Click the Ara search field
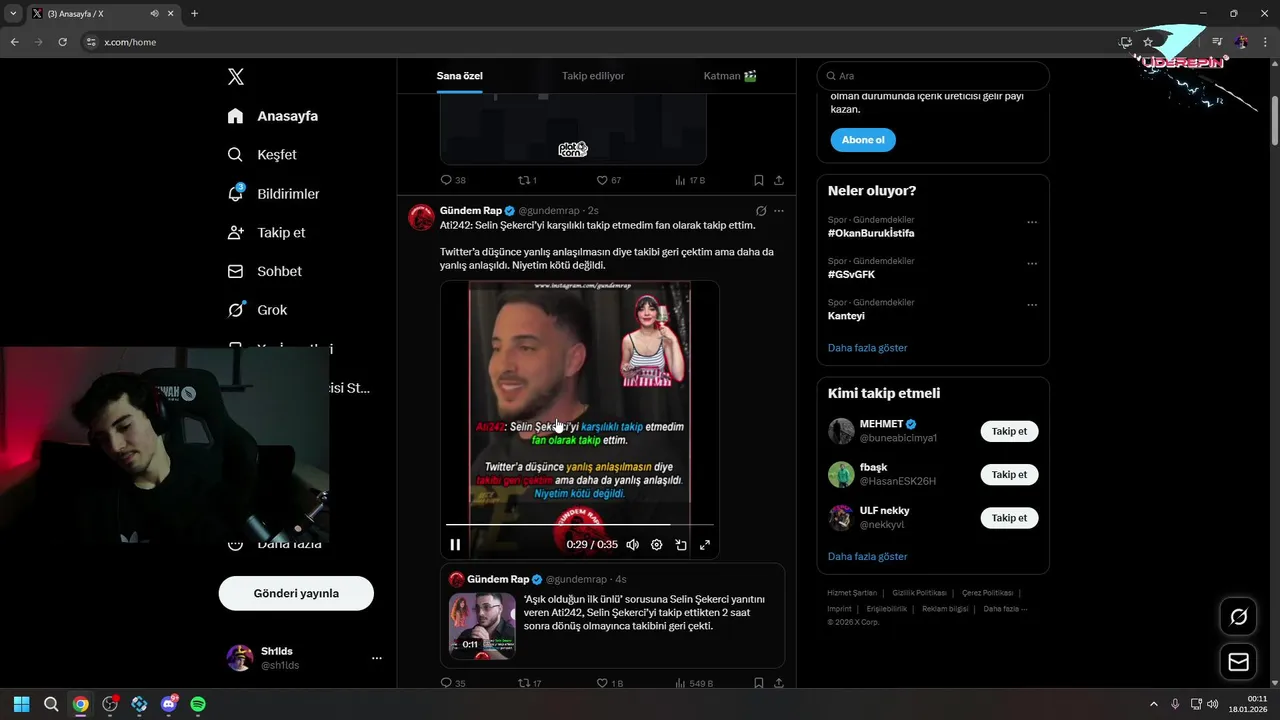The height and width of the screenshot is (720, 1280). [x=933, y=76]
